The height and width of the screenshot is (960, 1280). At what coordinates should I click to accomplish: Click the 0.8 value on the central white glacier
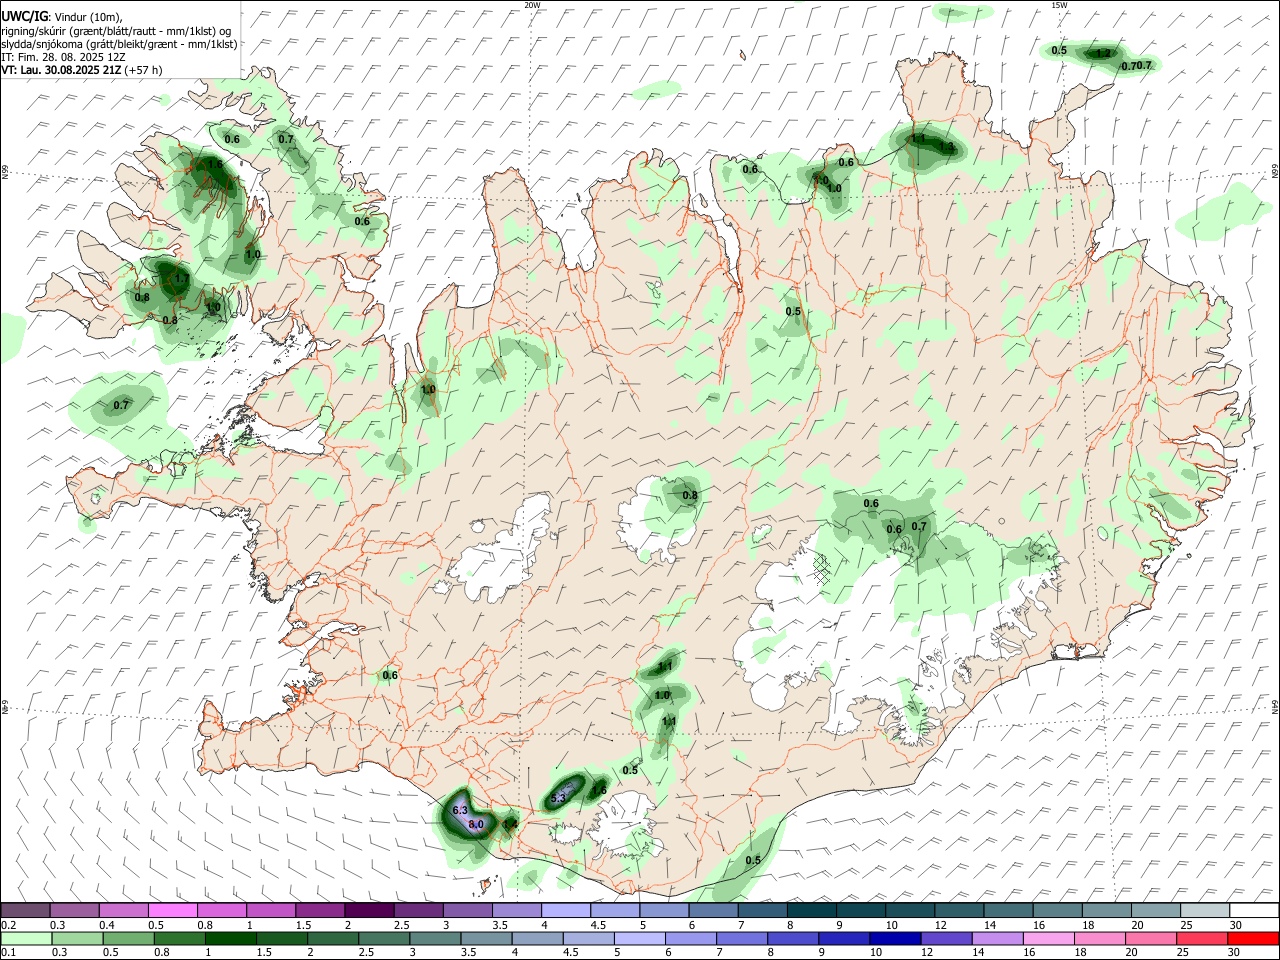[690, 495]
